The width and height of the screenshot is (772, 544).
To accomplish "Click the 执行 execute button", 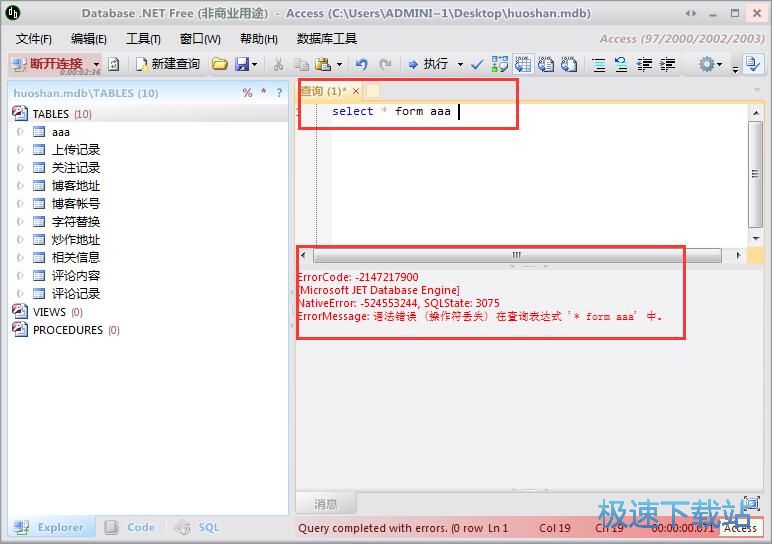I will [428, 64].
